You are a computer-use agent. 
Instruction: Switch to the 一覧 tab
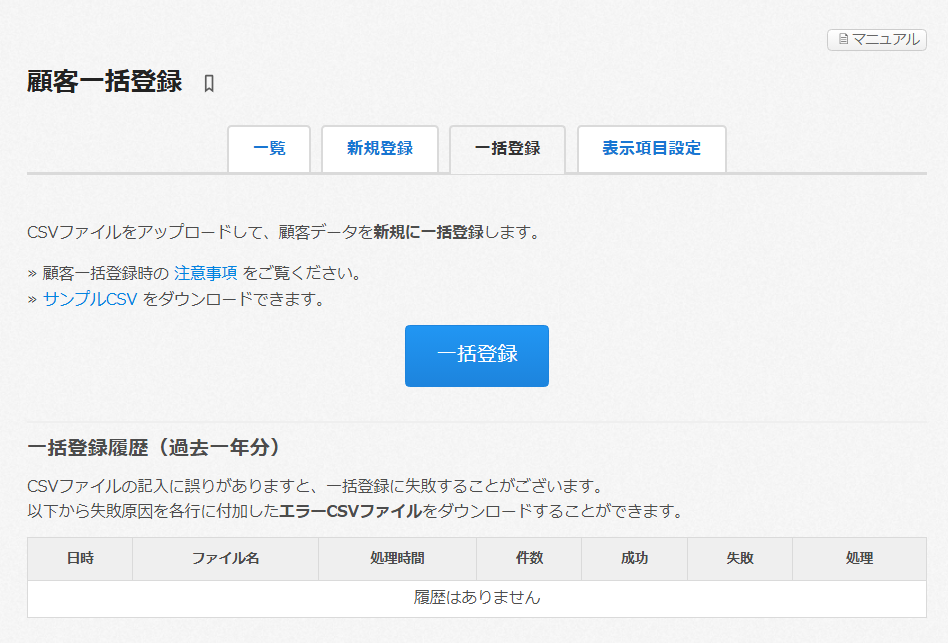(x=269, y=148)
